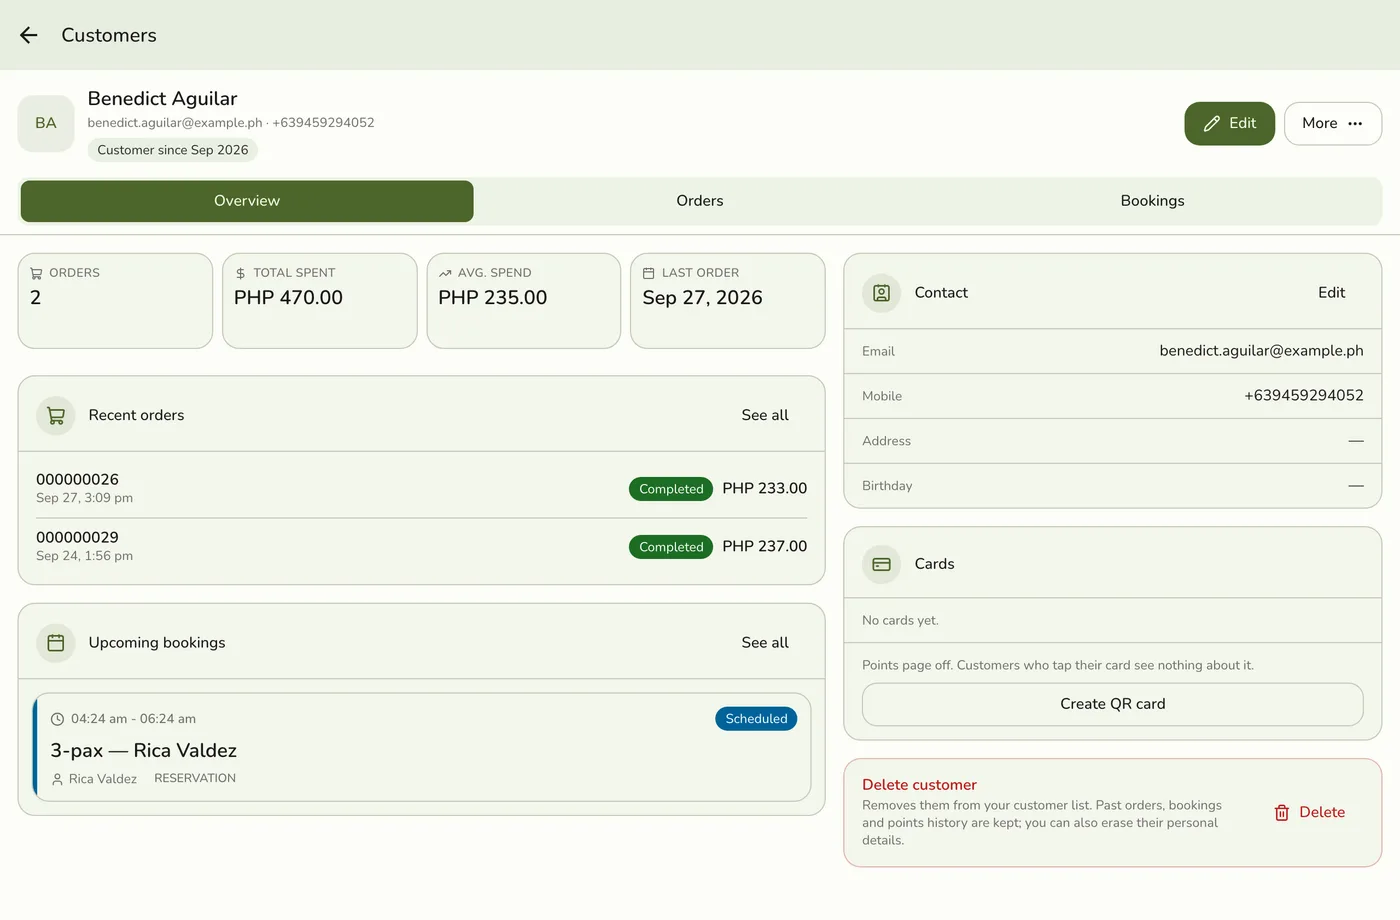Click the trash icon for Delete
The width and height of the screenshot is (1400, 920).
click(1282, 813)
